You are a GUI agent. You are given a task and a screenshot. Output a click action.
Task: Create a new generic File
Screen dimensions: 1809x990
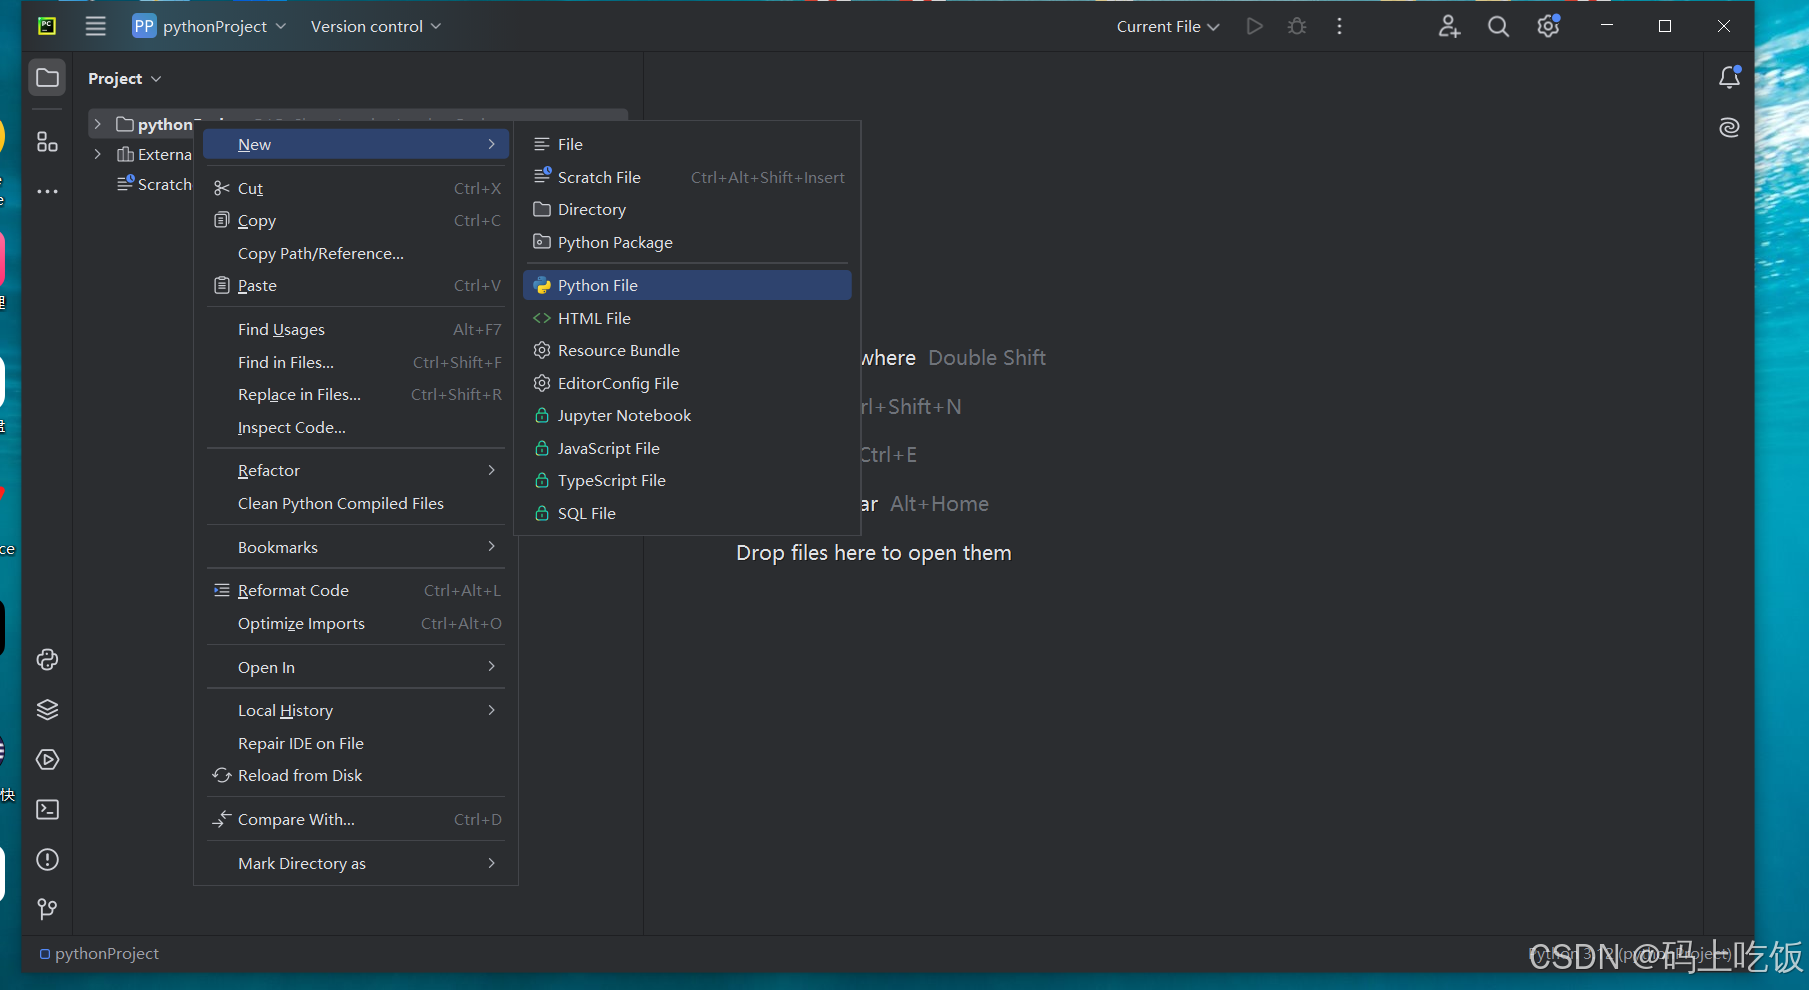[687, 144]
